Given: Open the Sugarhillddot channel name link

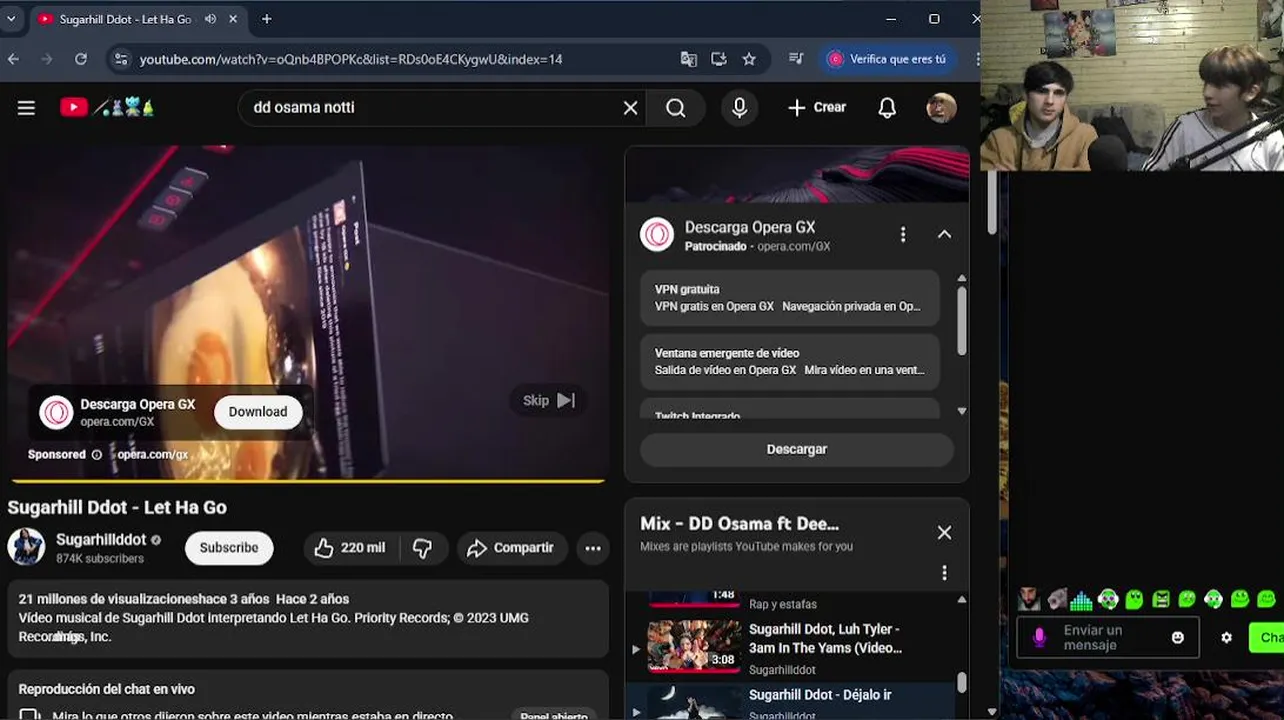Looking at the screenshot, I should tap(101, 540).
